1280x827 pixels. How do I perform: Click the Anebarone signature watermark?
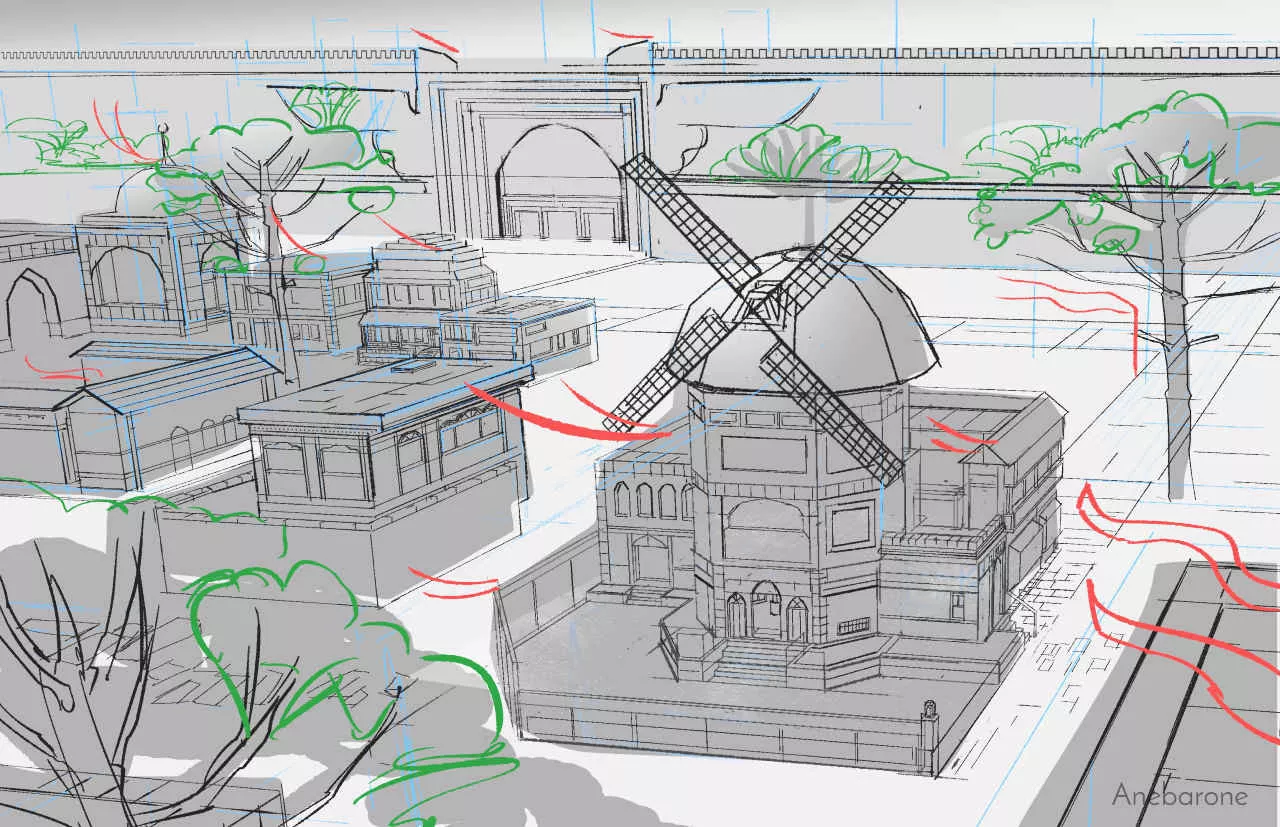[1179, 796]
